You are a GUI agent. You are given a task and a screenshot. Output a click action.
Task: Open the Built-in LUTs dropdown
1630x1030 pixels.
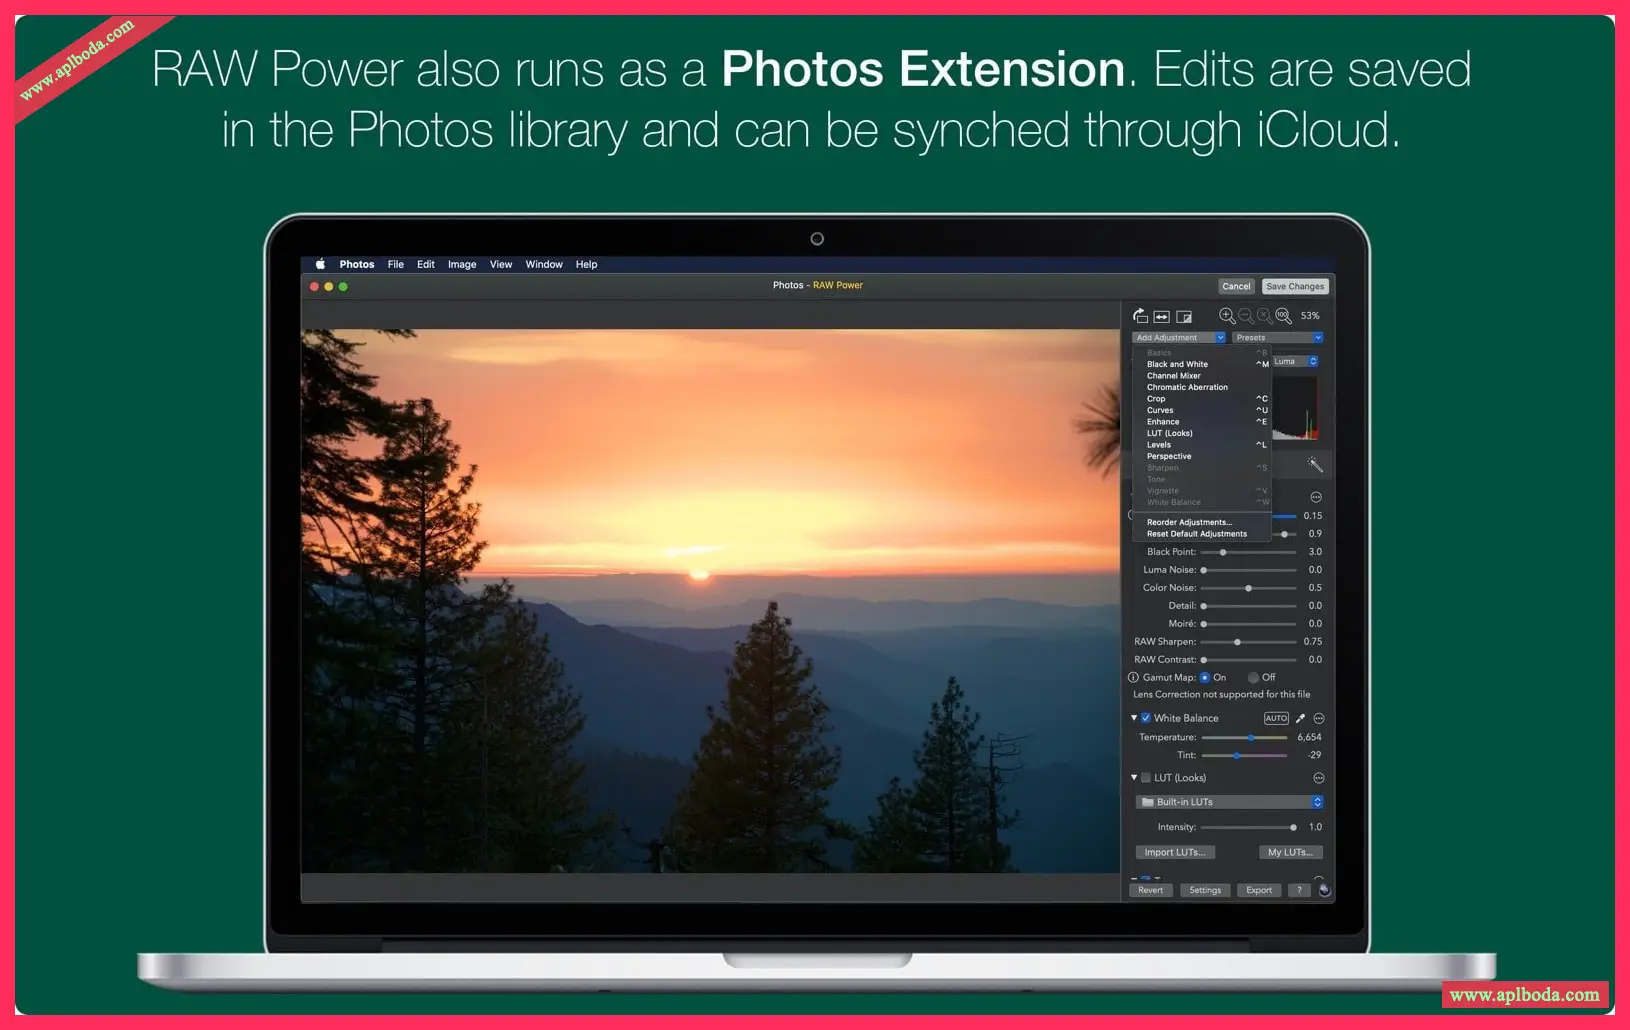click(x=1230, y=802)
